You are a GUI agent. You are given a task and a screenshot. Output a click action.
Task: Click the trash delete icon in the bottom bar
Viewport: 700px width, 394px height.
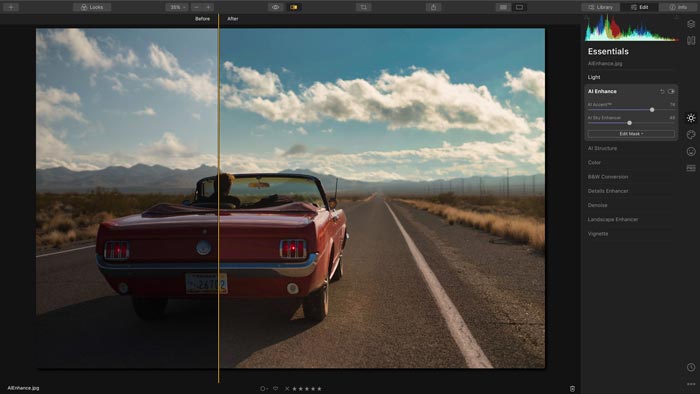tap(572, 389)
